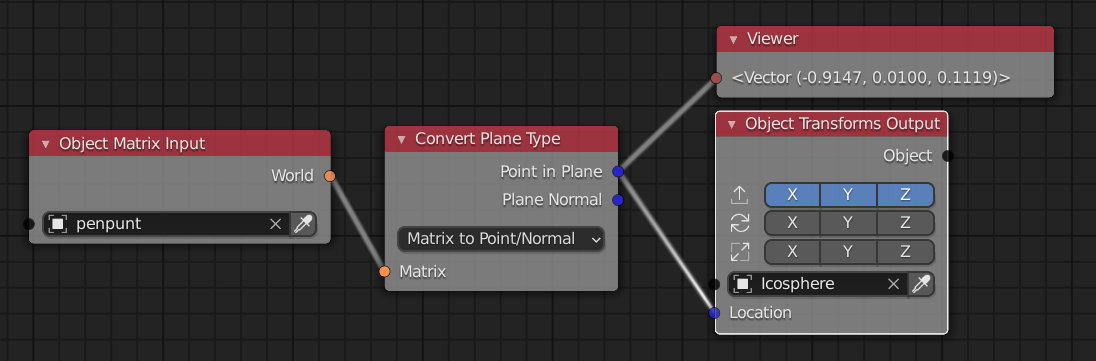
Task: Collapse the Object Transforms Output node
Action: (732, 125)
